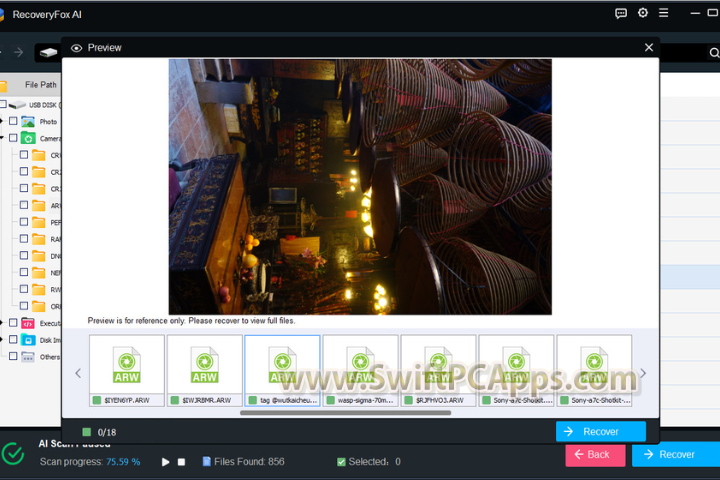Toggle the Selected checkbox in status bar
720x480 pixels.
[x=341, y=462]
